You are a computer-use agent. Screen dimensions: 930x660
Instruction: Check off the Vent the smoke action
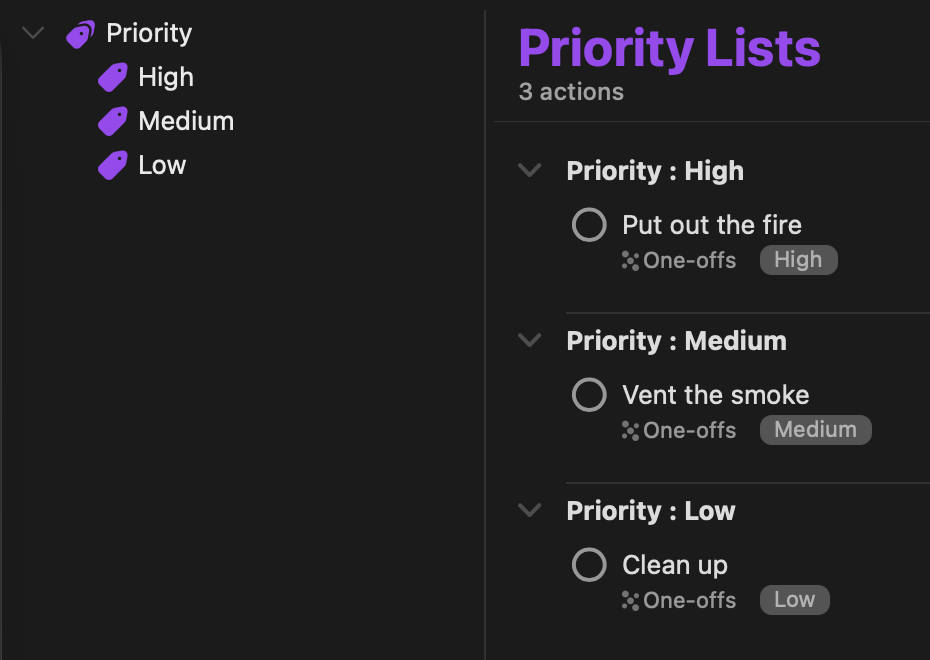coord(589,395)
